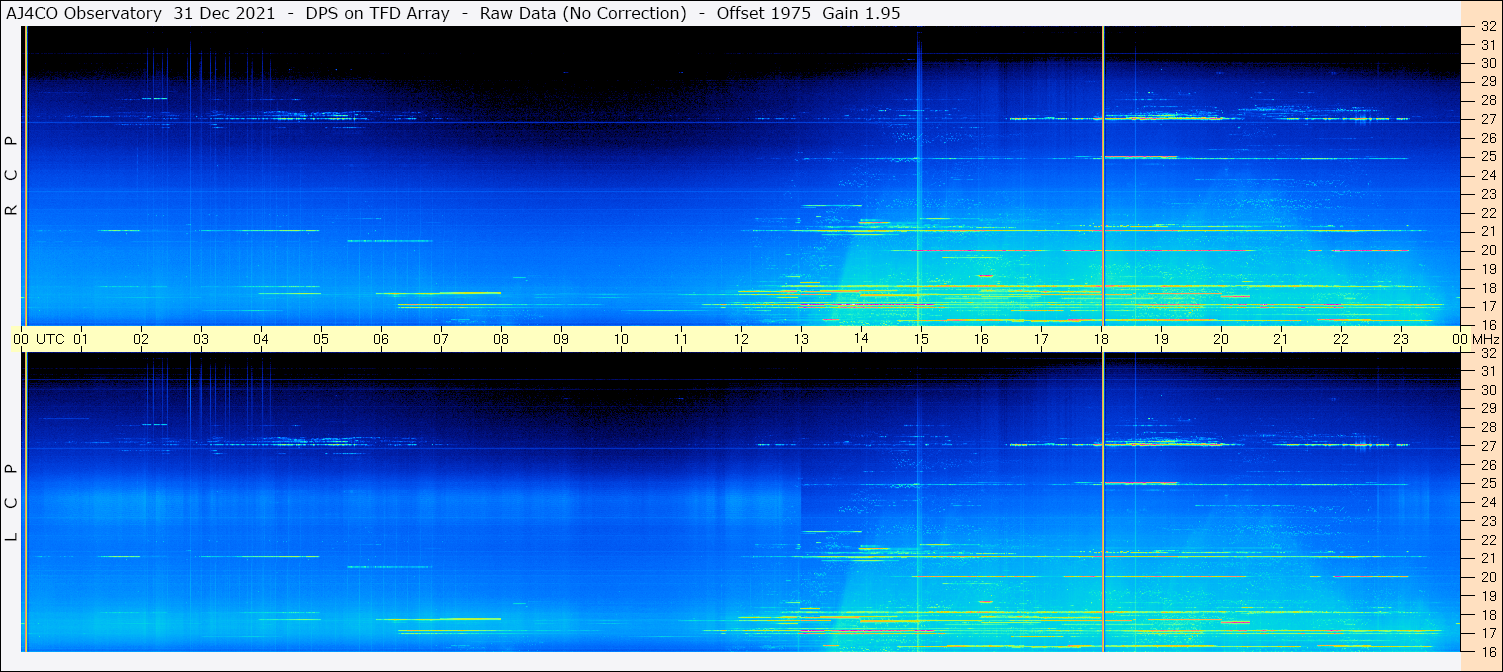Image resolution: width=1503 pixels, height=672 pixels.
Task: Click the 21 MHz scale label in the RCP panel
Action: 1487,231
